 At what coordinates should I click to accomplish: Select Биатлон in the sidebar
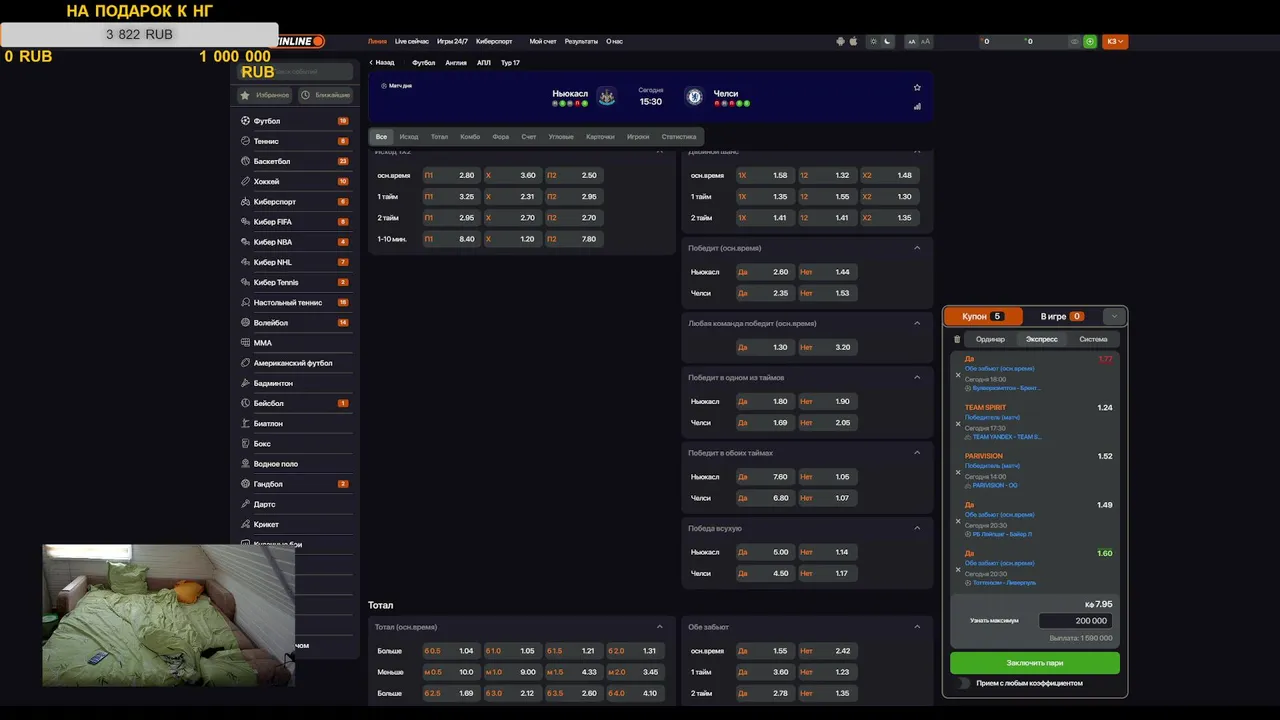pos(295,423)
